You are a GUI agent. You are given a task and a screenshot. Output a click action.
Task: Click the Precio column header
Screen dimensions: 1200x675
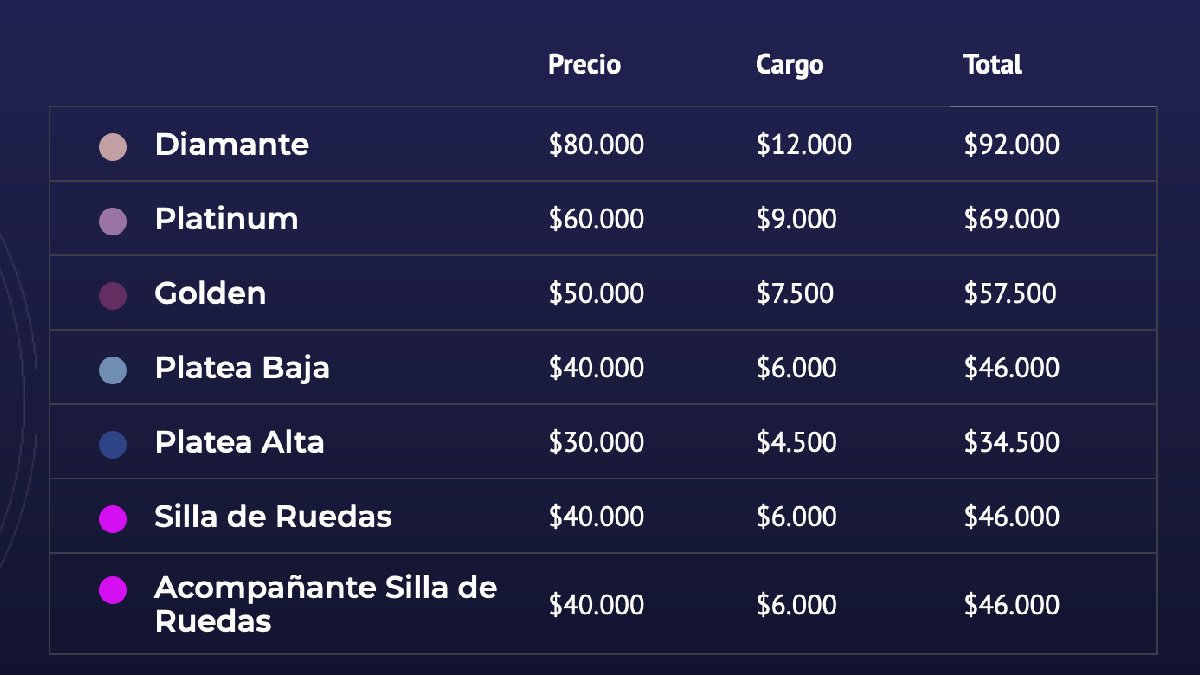[x=584, y=65]
